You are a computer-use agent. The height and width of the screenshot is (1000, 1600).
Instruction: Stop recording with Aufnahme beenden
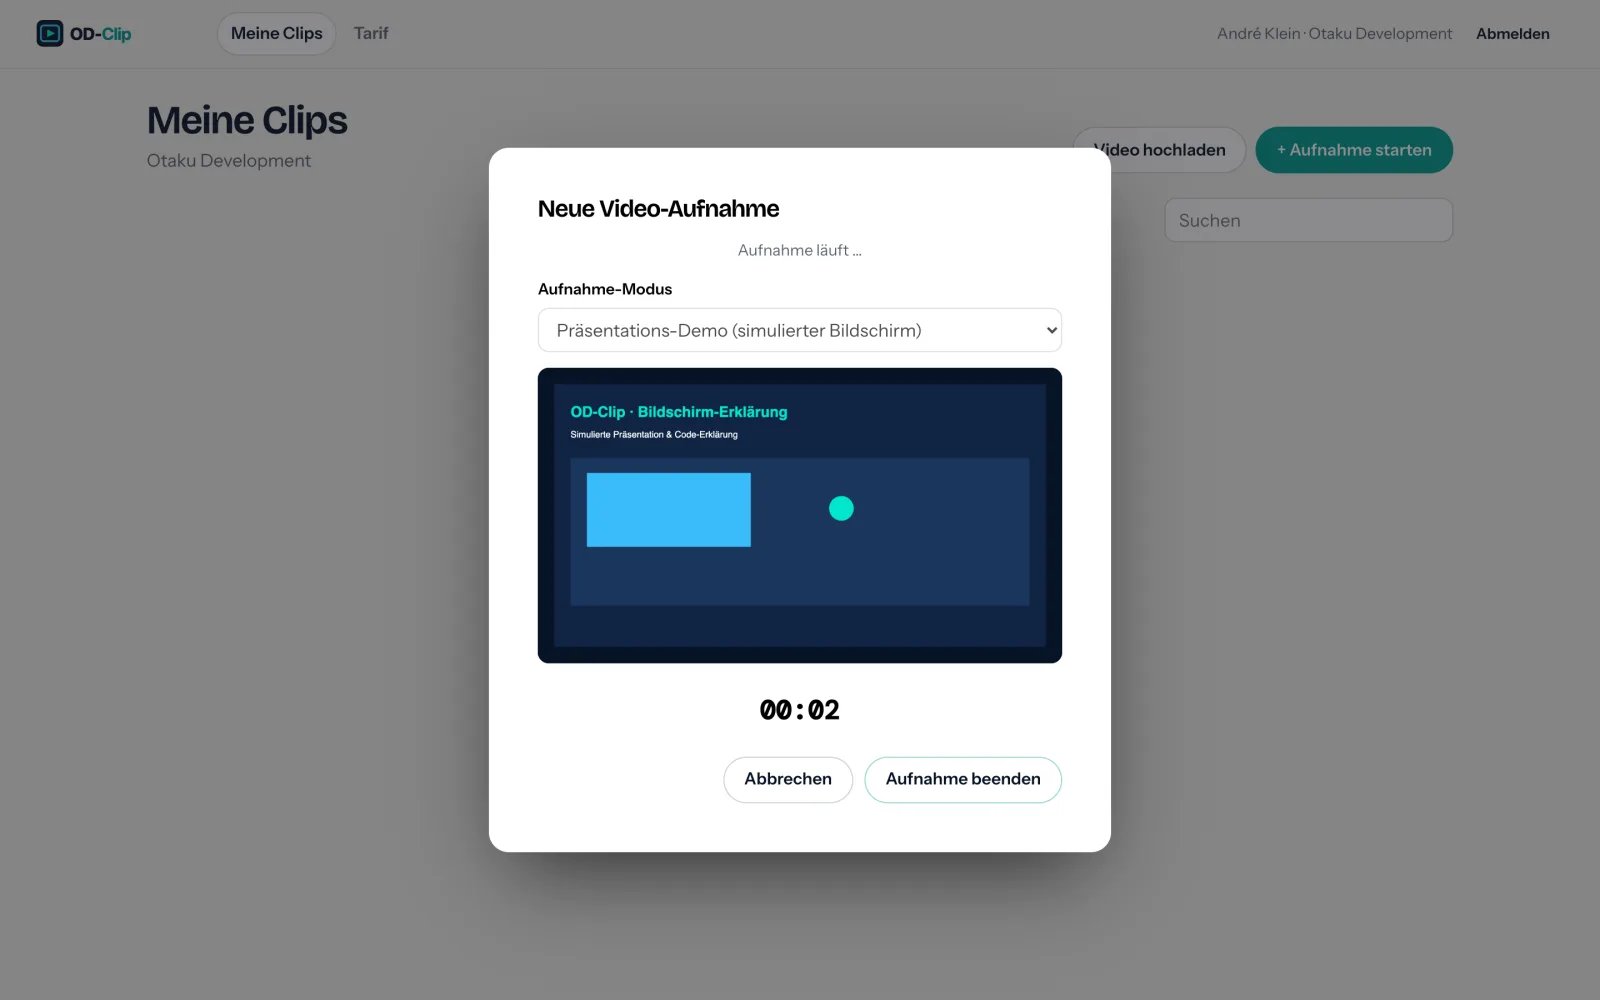[x=963, y=779]
